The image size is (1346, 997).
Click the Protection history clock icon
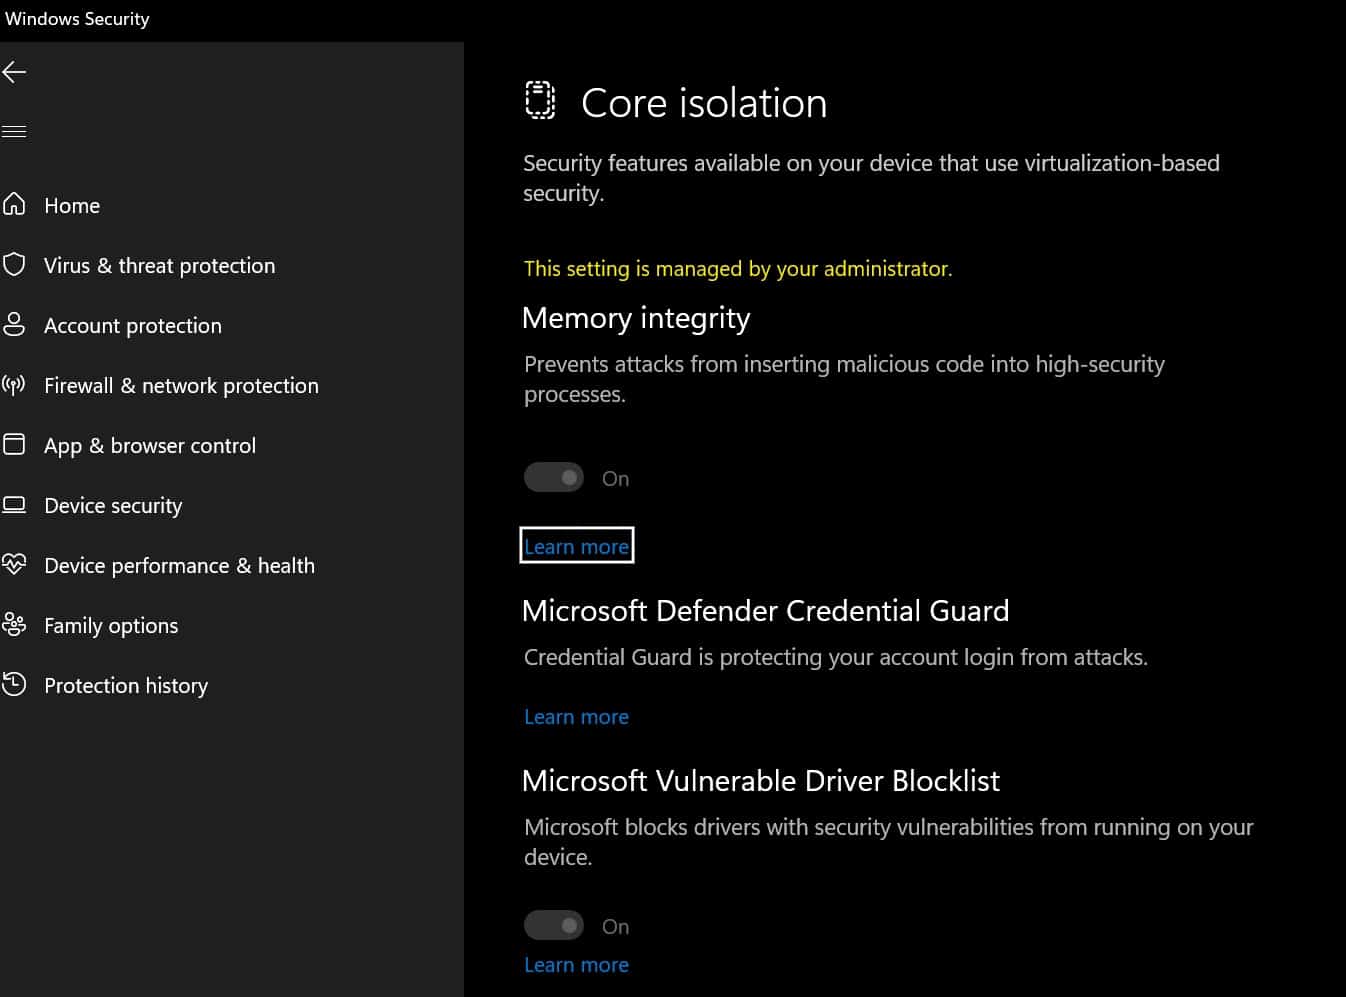(15, 684)
